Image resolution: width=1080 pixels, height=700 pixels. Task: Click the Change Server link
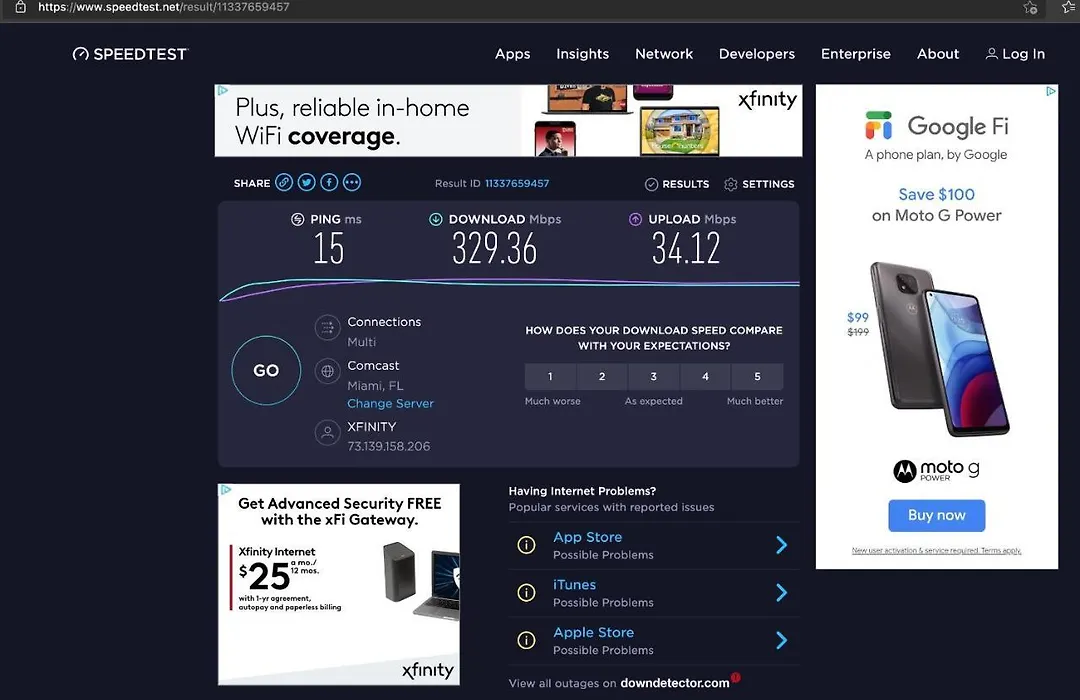(x=391, y=404)
